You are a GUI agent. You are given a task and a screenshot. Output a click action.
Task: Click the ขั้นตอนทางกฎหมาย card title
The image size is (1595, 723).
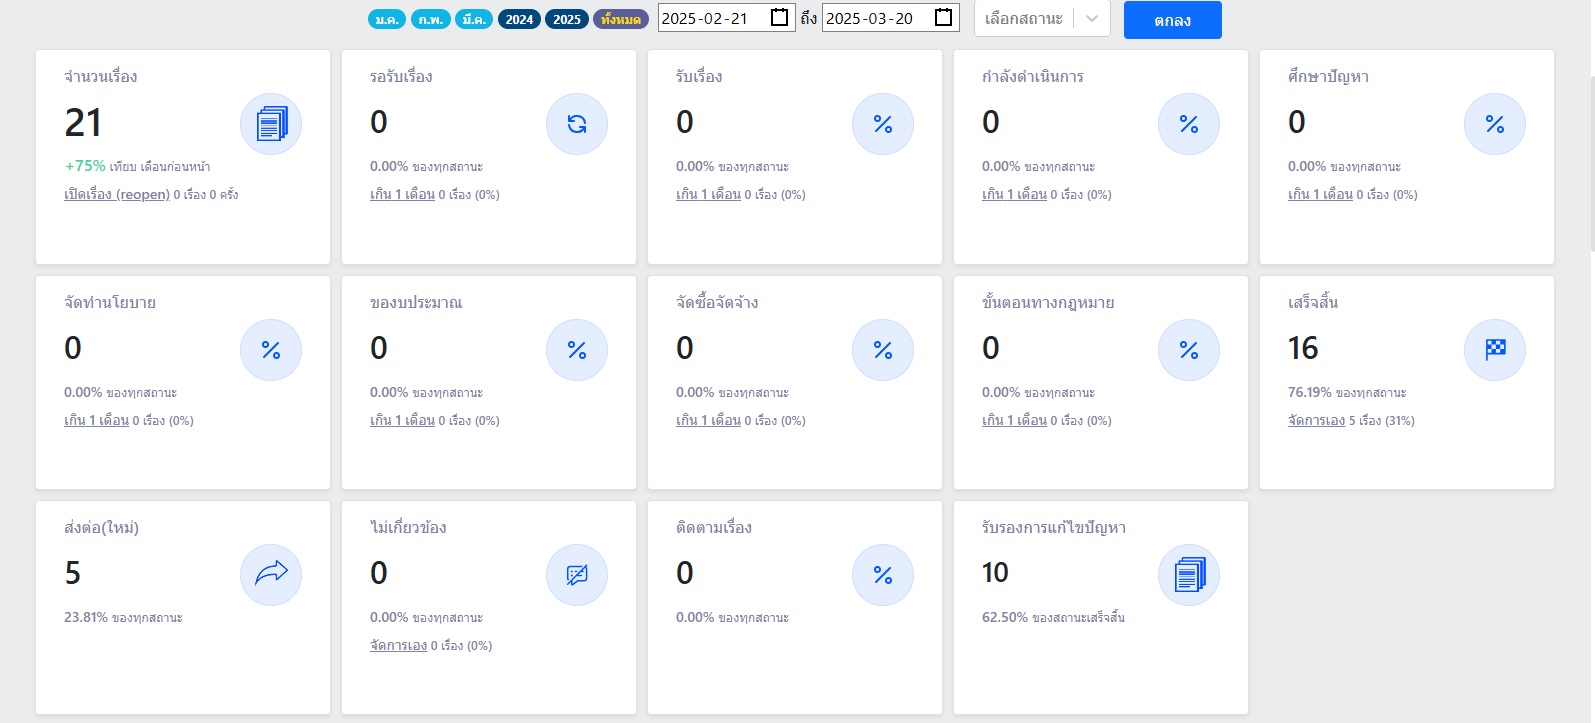tap(1048, 303)
